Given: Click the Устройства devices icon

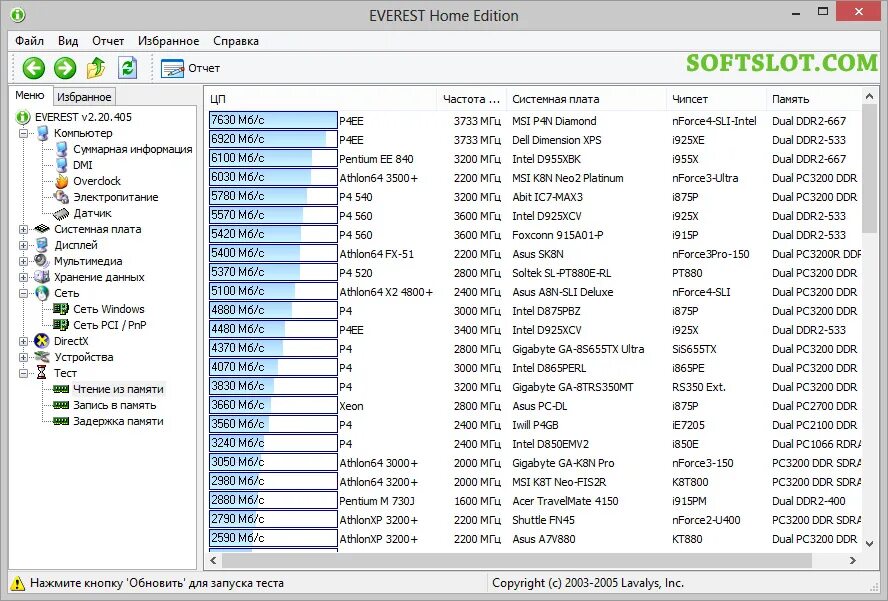Looking at the screenshot, I should click(42, 357).
